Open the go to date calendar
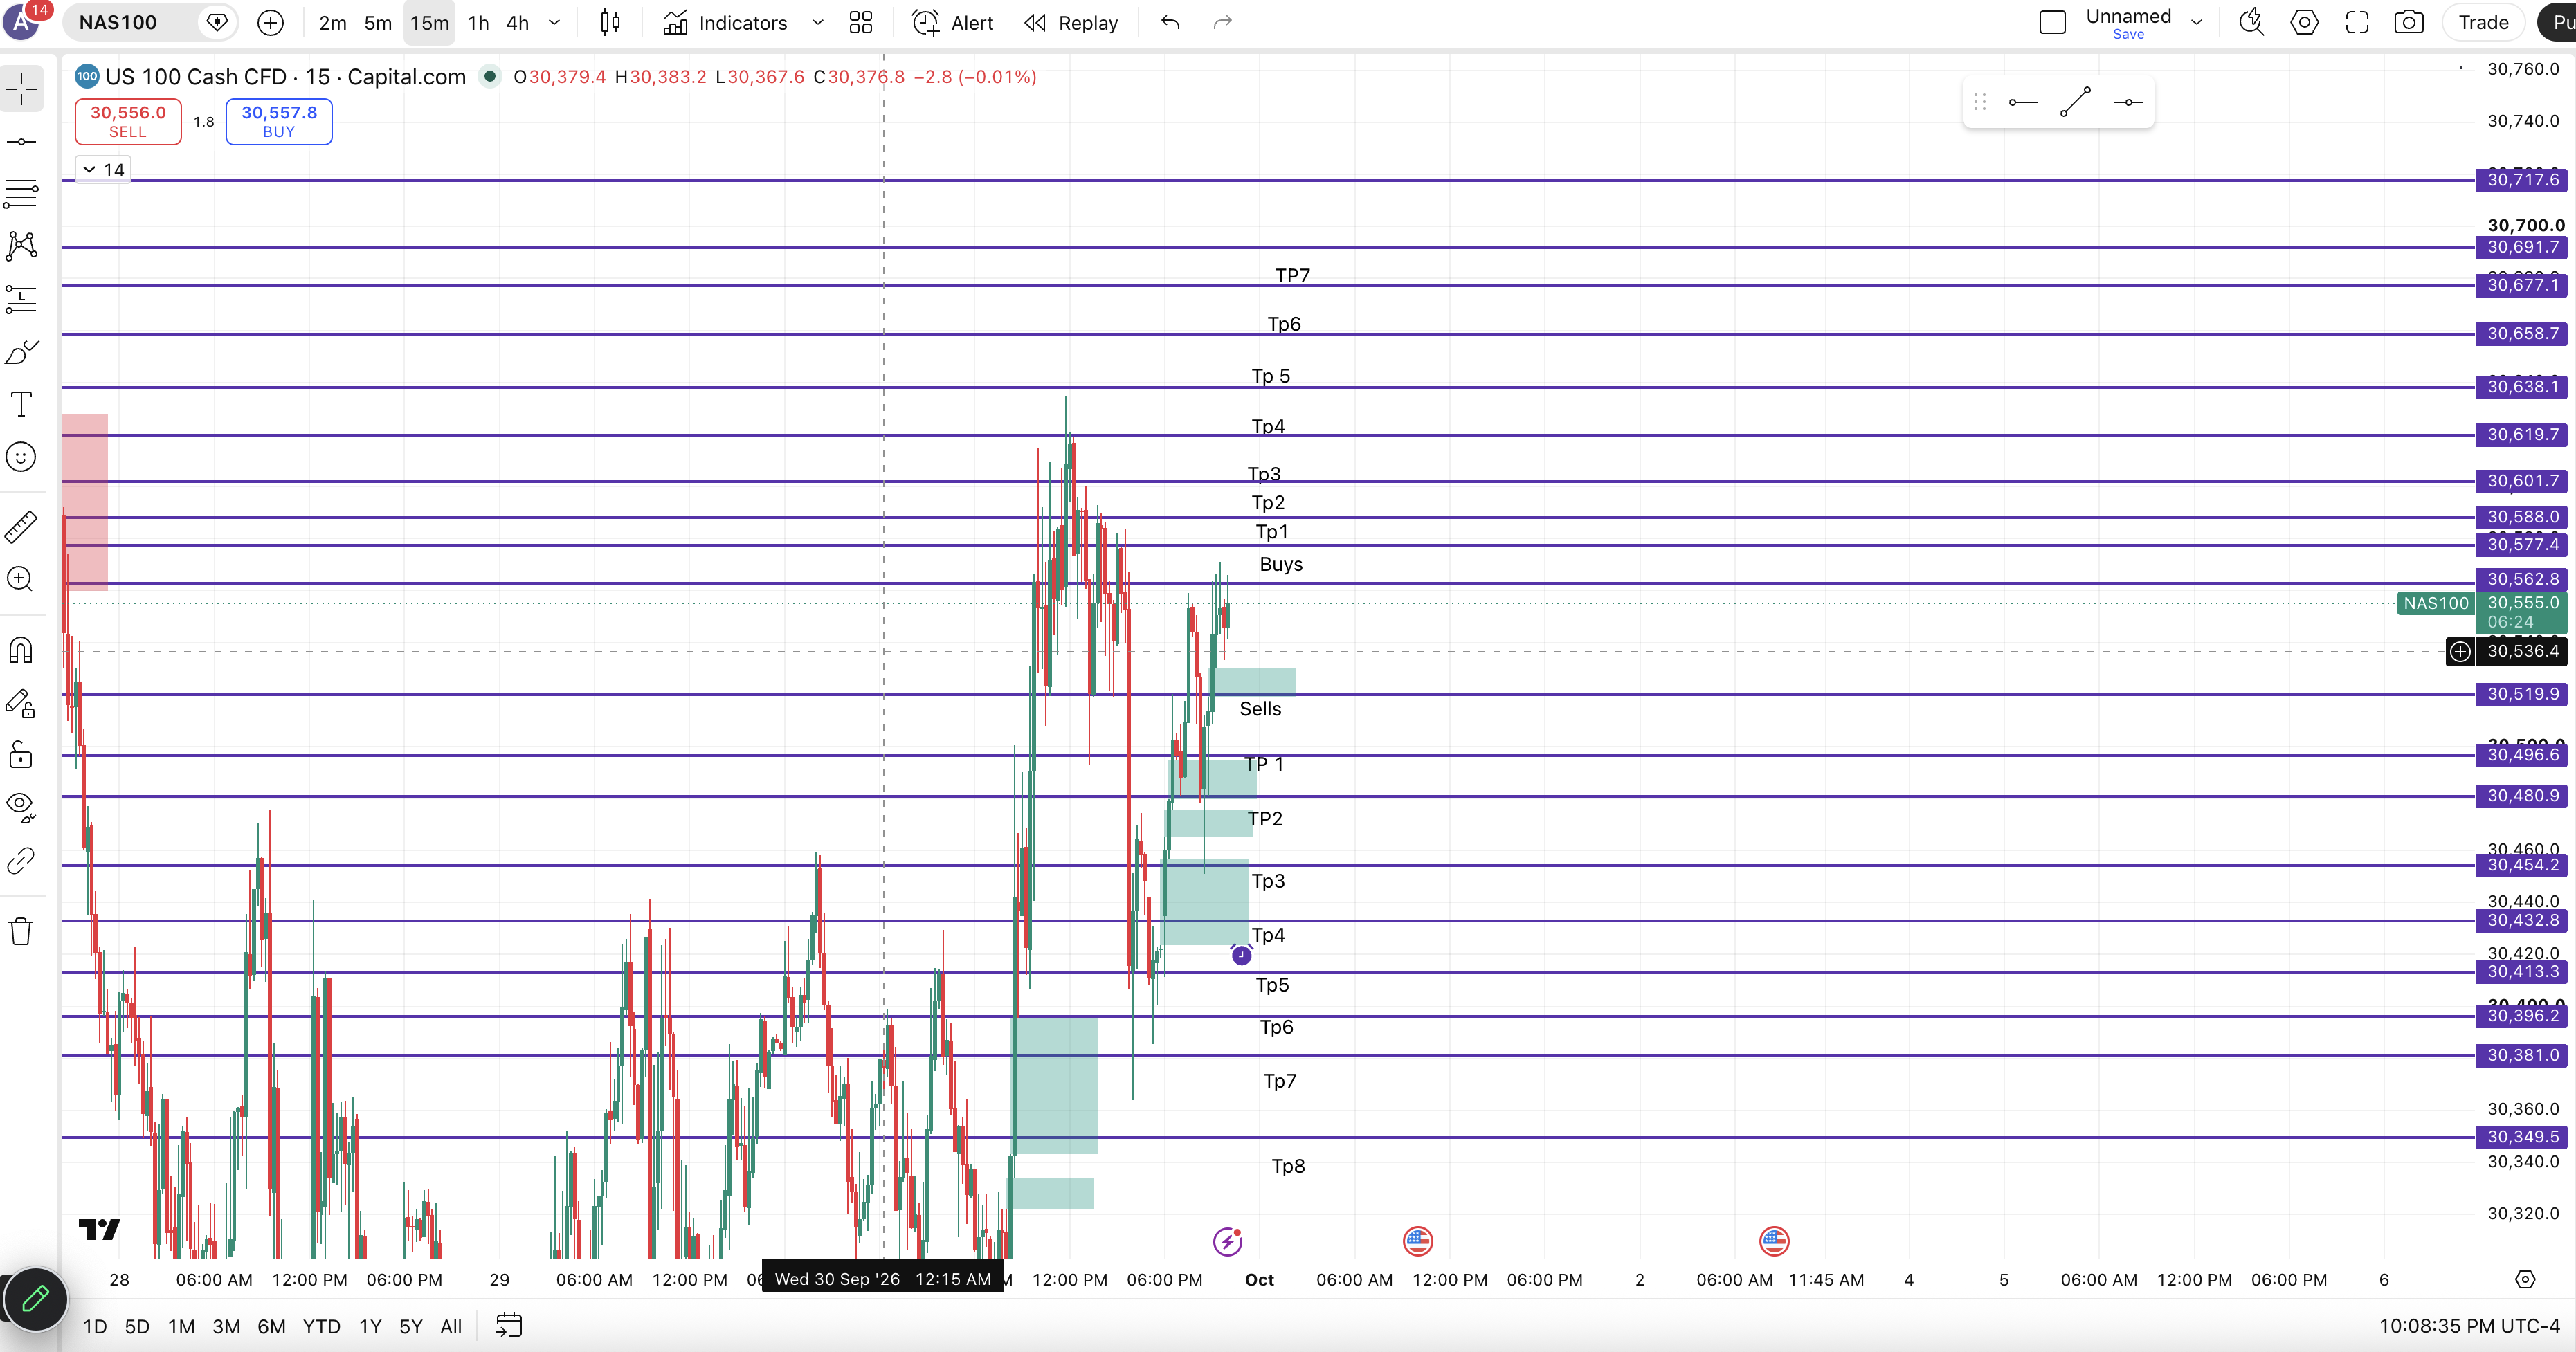2576x1352 pixels. tap(509, 1325)
